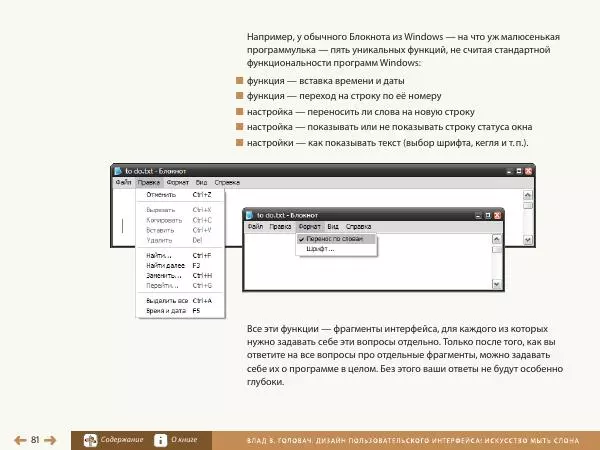600x450 pixels.
Task: Click scrollbar thumb in back window
Action: (528, 205)
